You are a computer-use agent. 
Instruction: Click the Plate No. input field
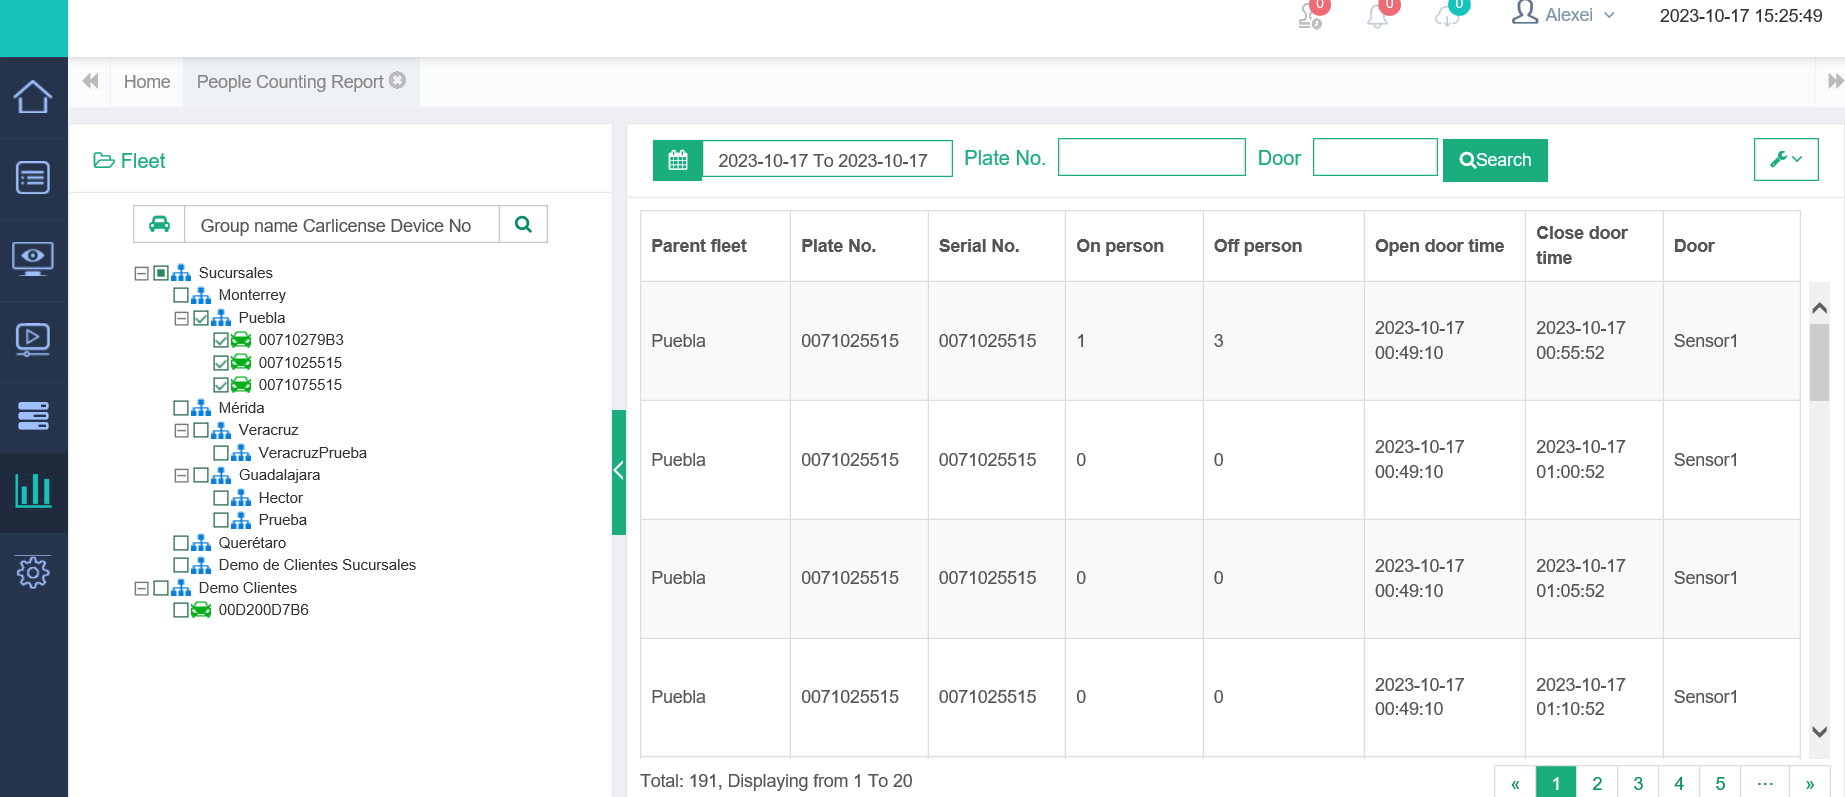pos(1151,158)
